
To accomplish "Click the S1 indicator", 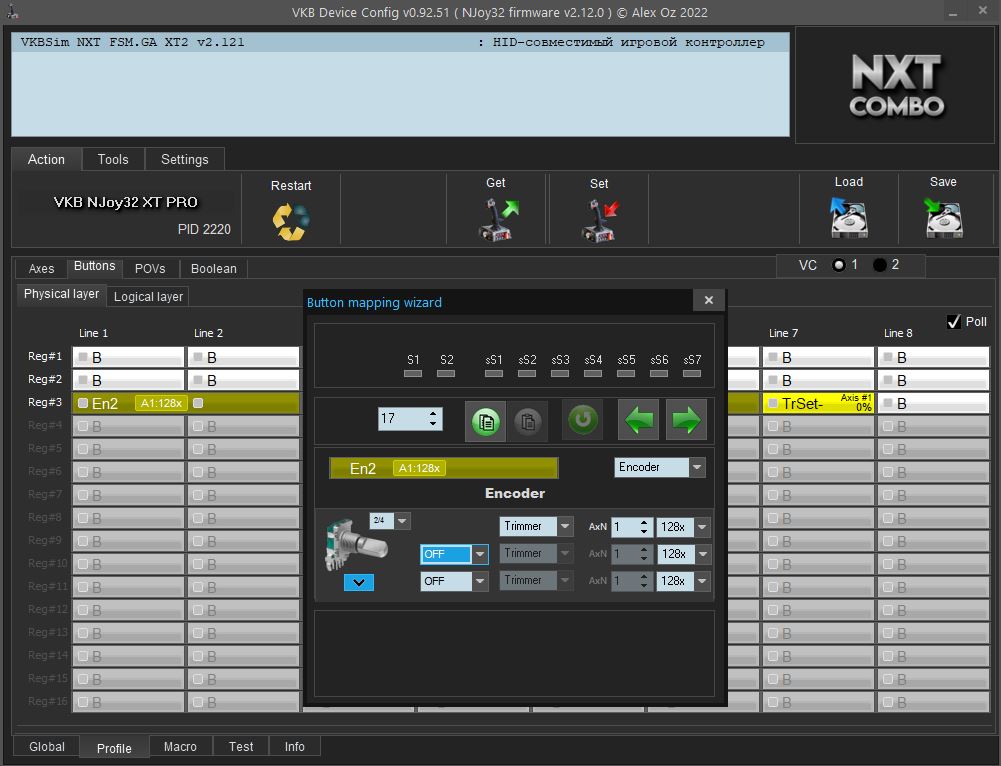I will pos(413,373).
